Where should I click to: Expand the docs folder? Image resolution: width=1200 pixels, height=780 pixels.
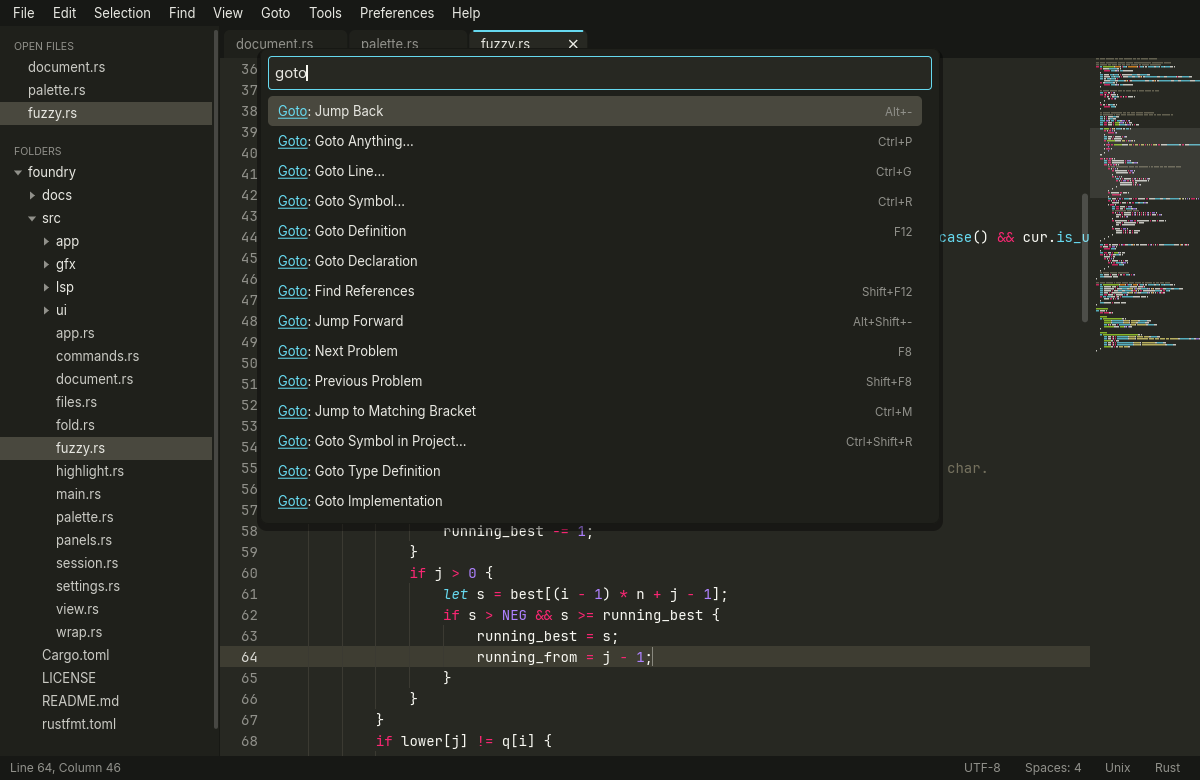32,195
